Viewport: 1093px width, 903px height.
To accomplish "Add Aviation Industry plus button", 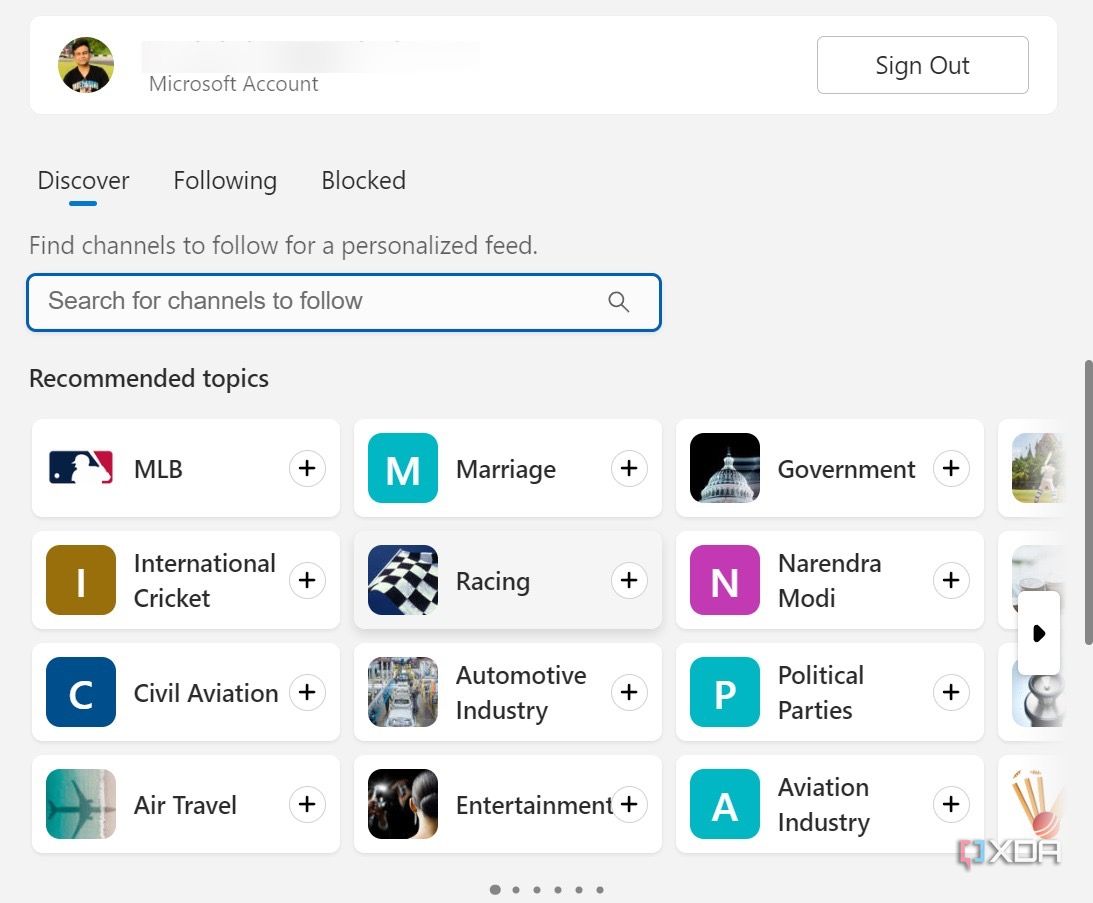I will click(x=951, y=804).
